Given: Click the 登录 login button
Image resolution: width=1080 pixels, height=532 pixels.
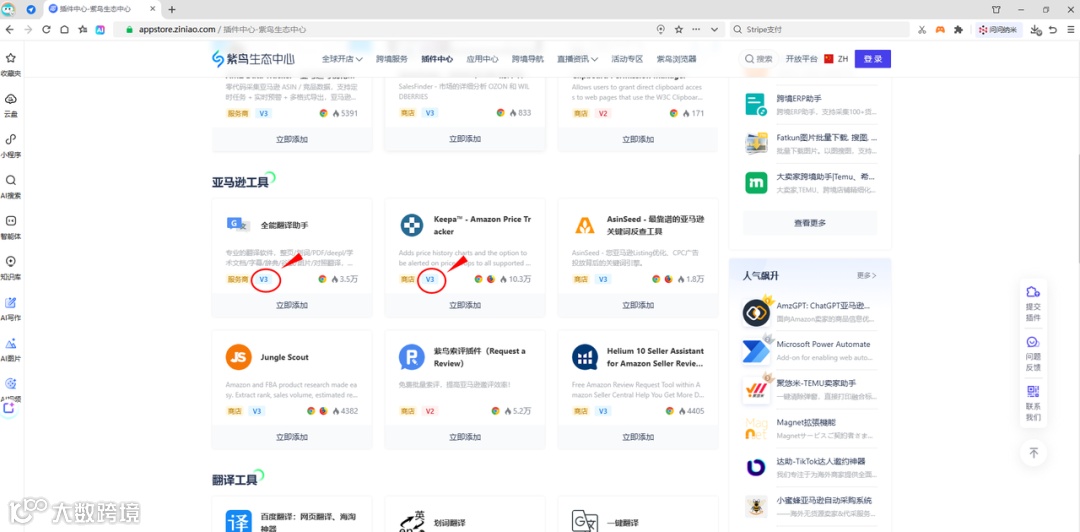Looking at the screenshot, I should (x=873, y=59).
